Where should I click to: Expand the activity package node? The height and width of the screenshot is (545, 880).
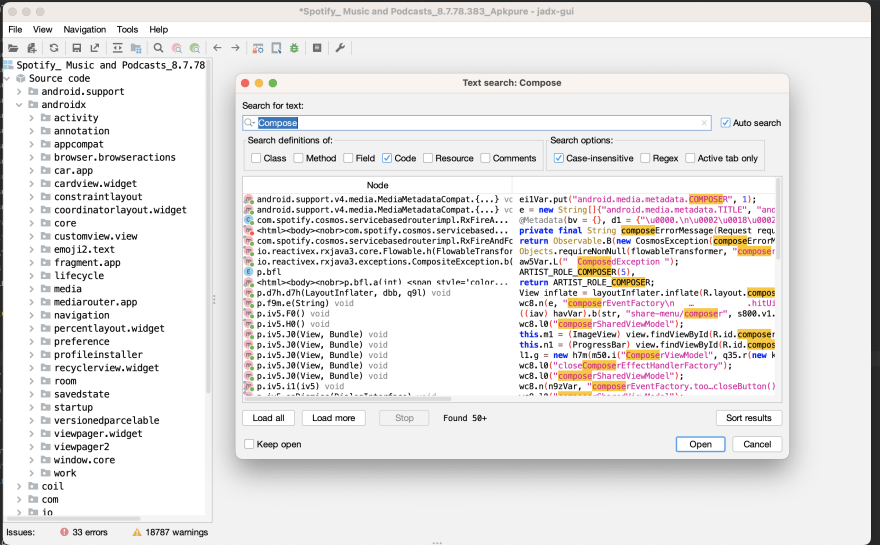click(31, 118)
